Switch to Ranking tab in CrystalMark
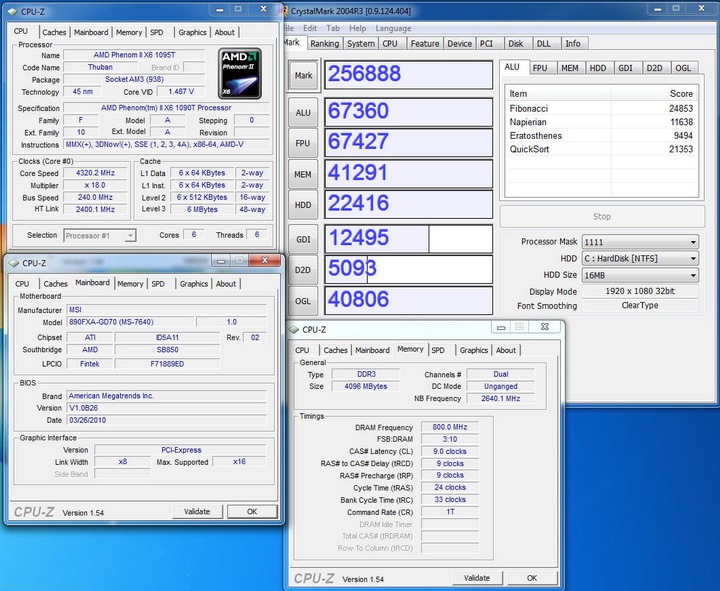The height and width of the screenshot is (591, 720). click(325, 44)
